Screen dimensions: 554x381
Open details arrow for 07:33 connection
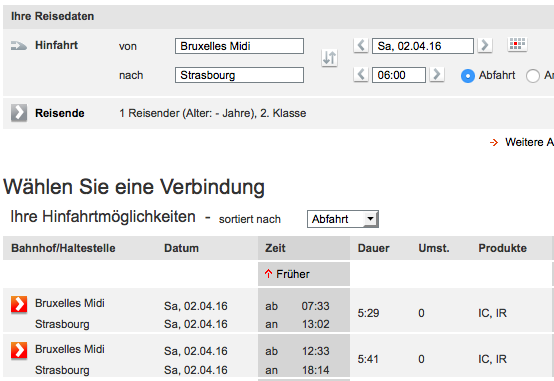coord(19,304)
